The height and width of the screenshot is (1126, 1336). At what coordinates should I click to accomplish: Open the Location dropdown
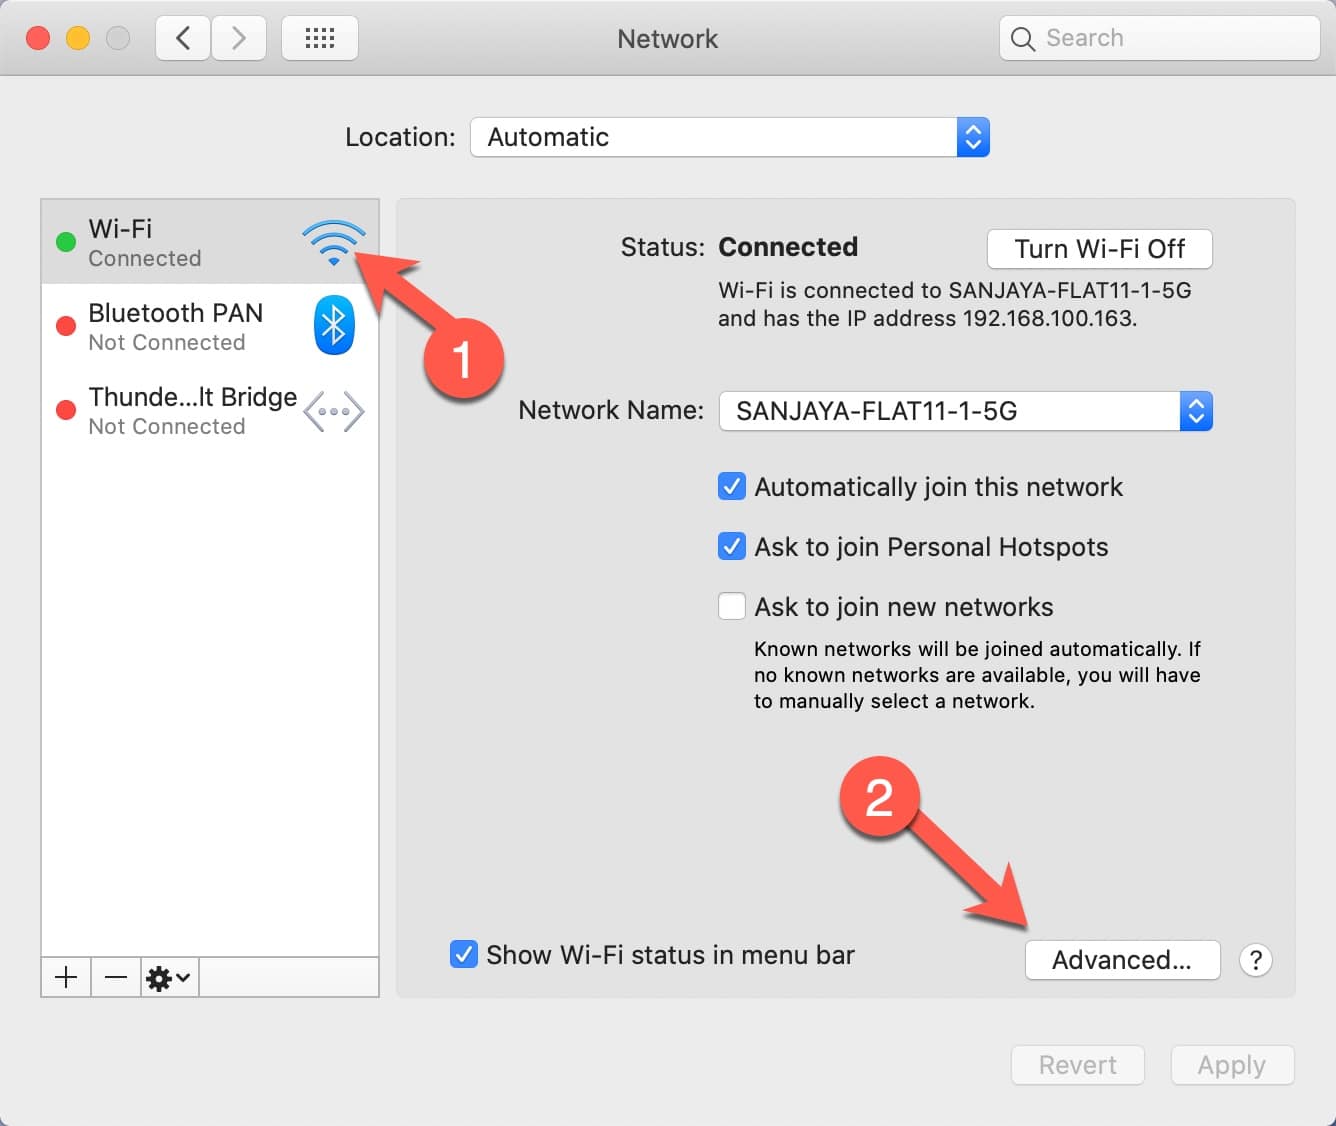coord(730,137)
